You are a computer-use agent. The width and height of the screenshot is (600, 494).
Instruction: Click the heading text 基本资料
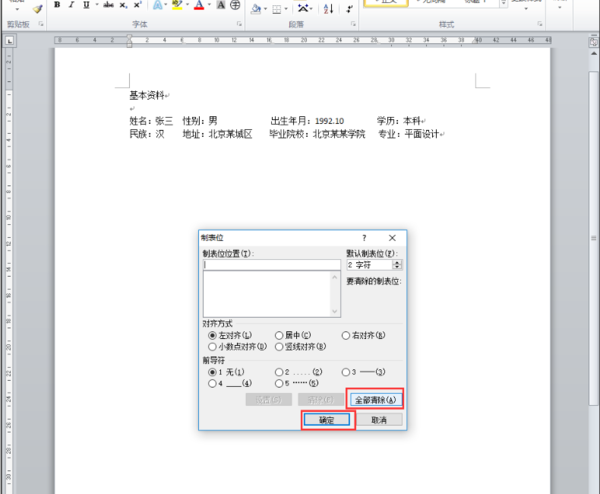coord(147,95)
